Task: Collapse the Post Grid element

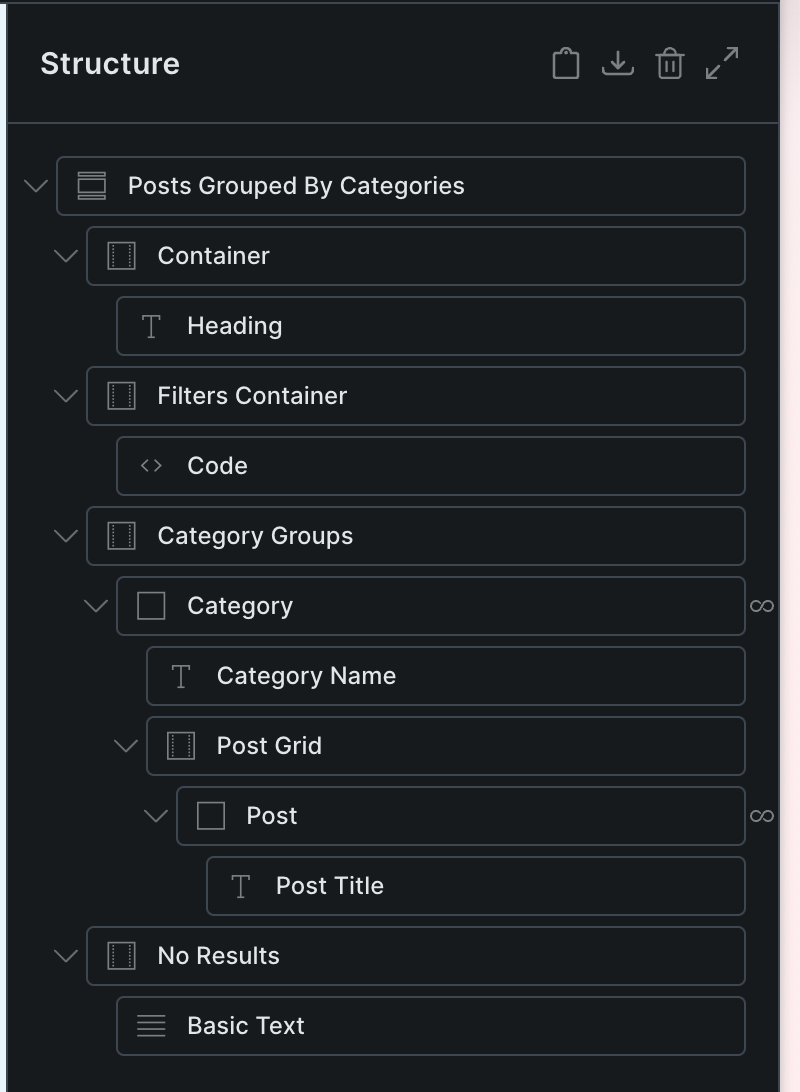Action: click(x=126, y=746)
